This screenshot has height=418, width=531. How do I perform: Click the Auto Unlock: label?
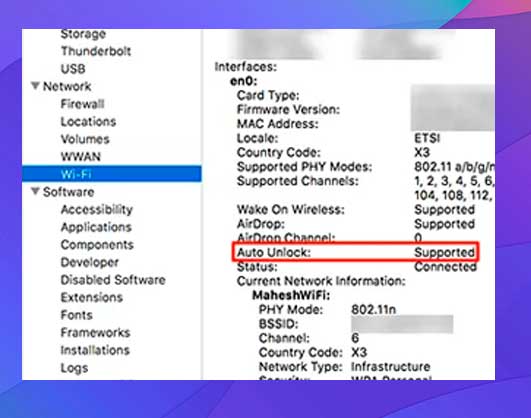(274, 252)
